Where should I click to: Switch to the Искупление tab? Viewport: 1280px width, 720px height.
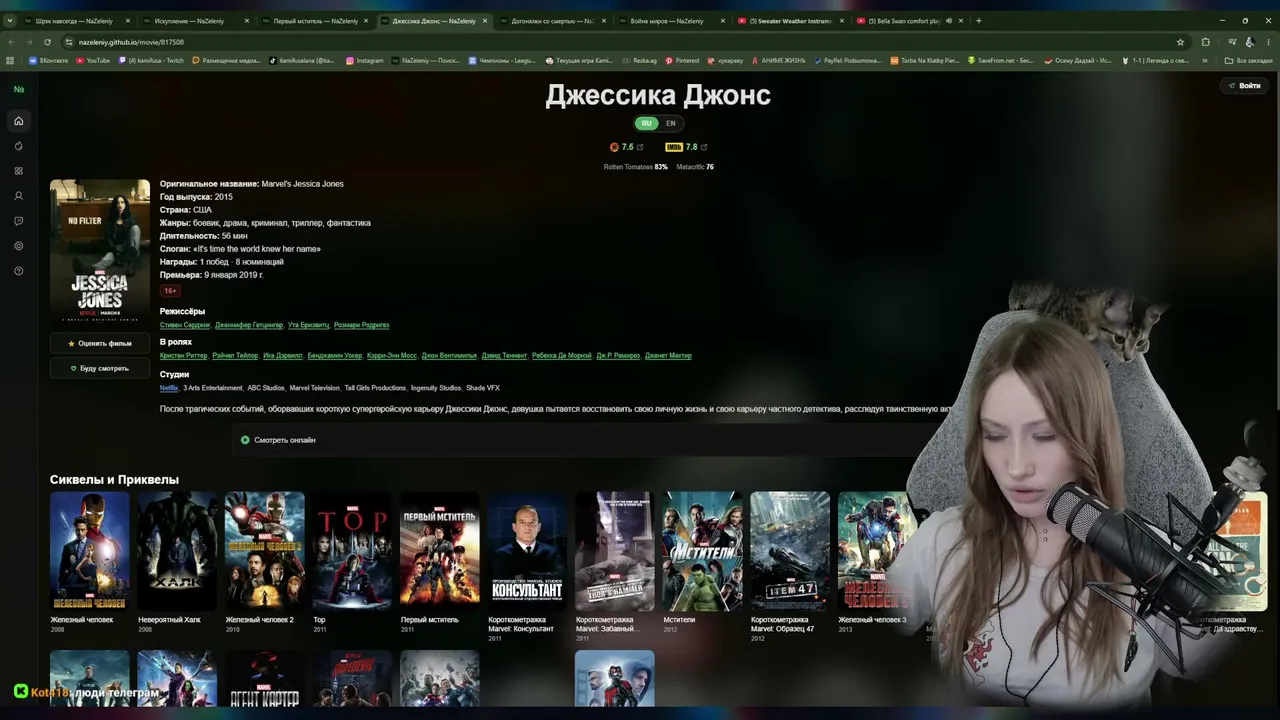[x=196, y=21]
